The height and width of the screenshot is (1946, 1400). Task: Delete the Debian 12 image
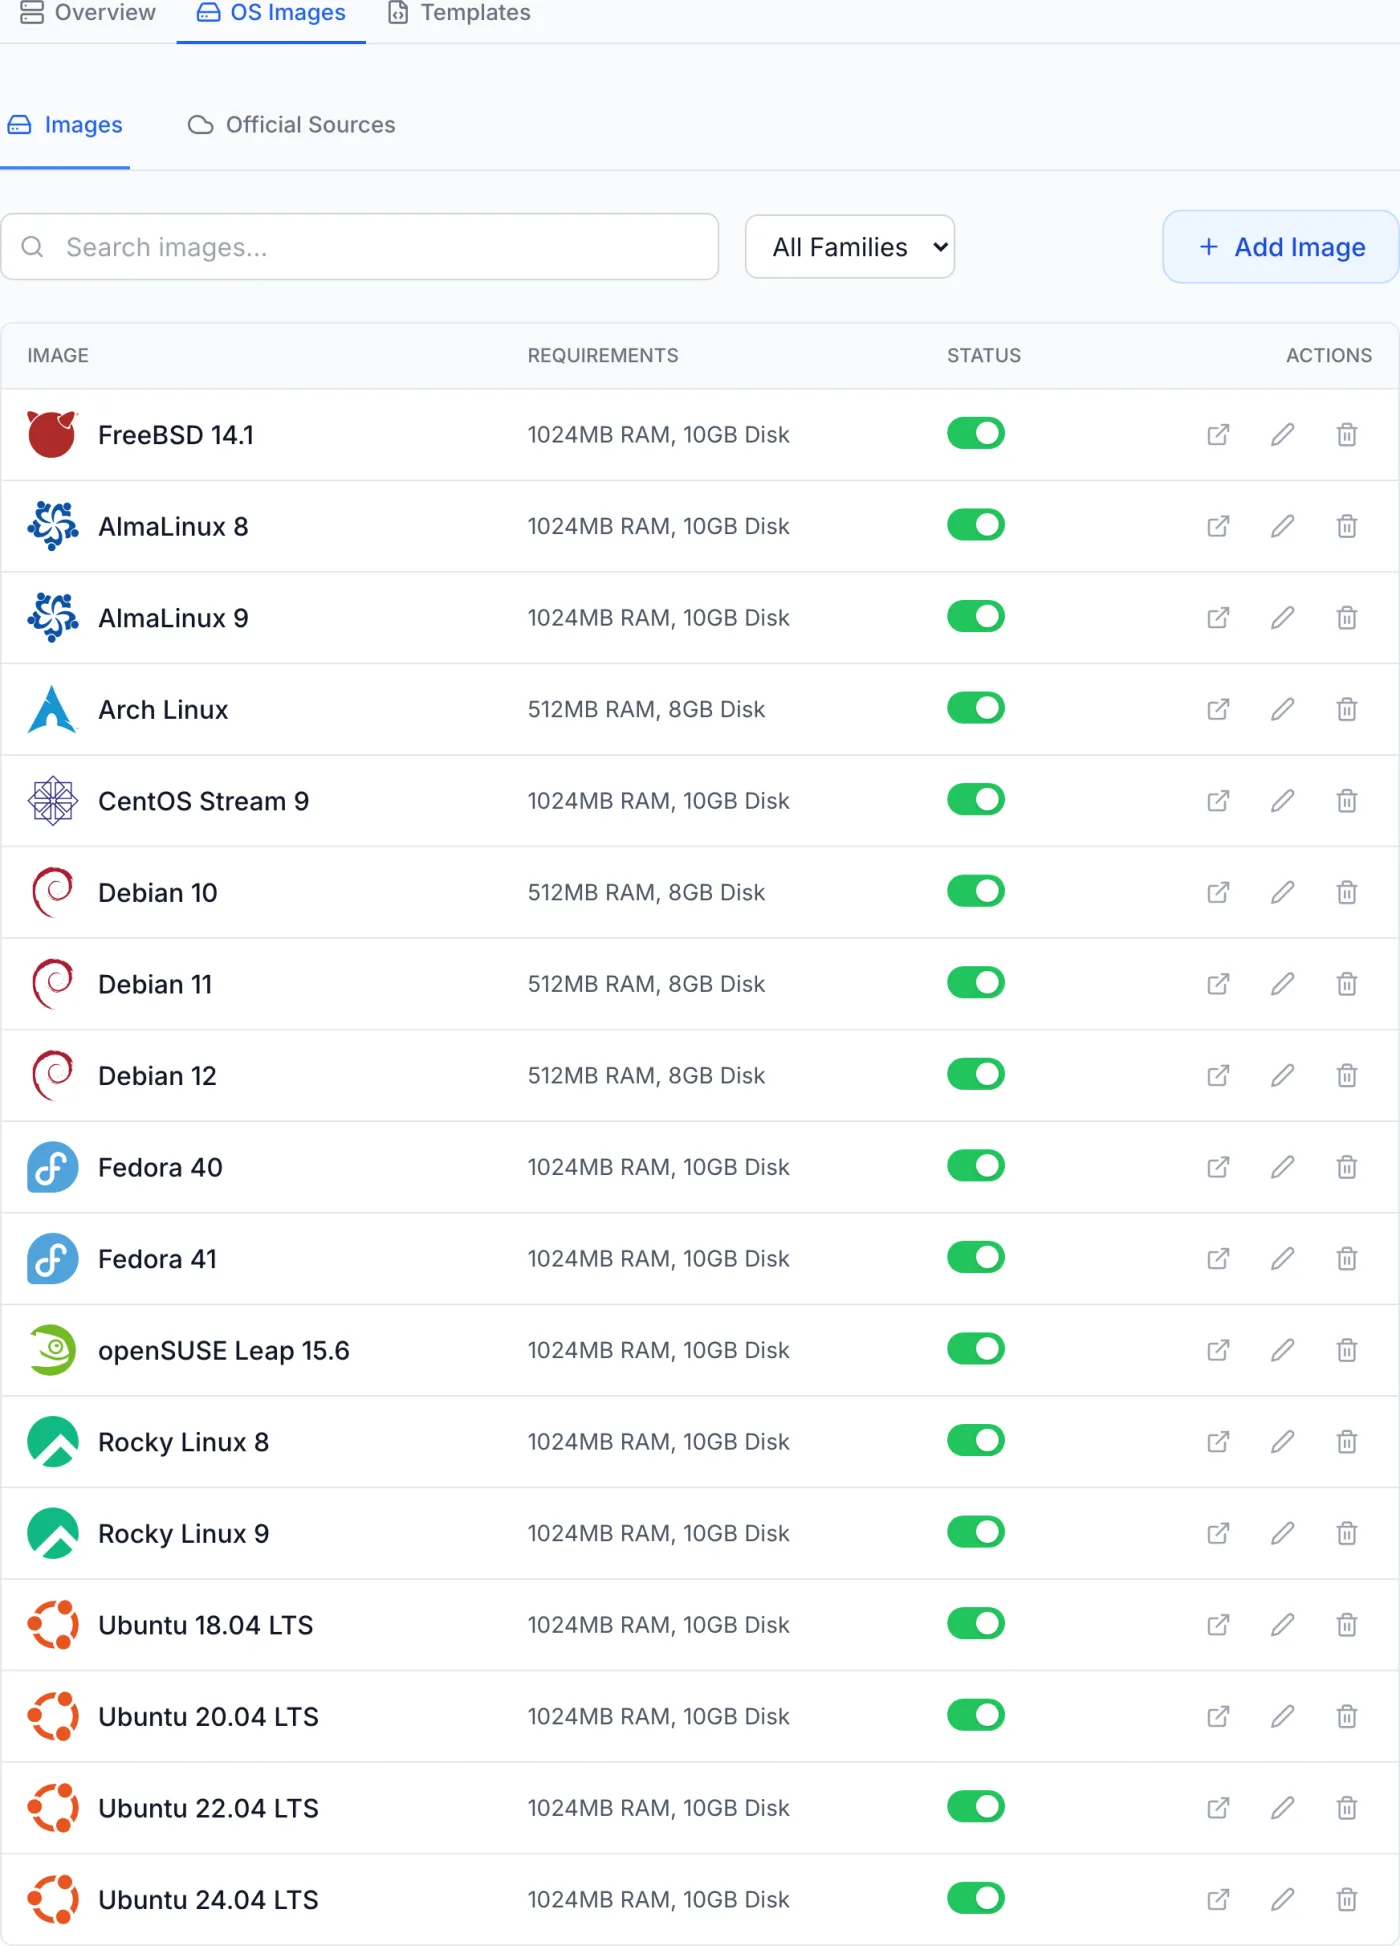click(1347, 1076)
